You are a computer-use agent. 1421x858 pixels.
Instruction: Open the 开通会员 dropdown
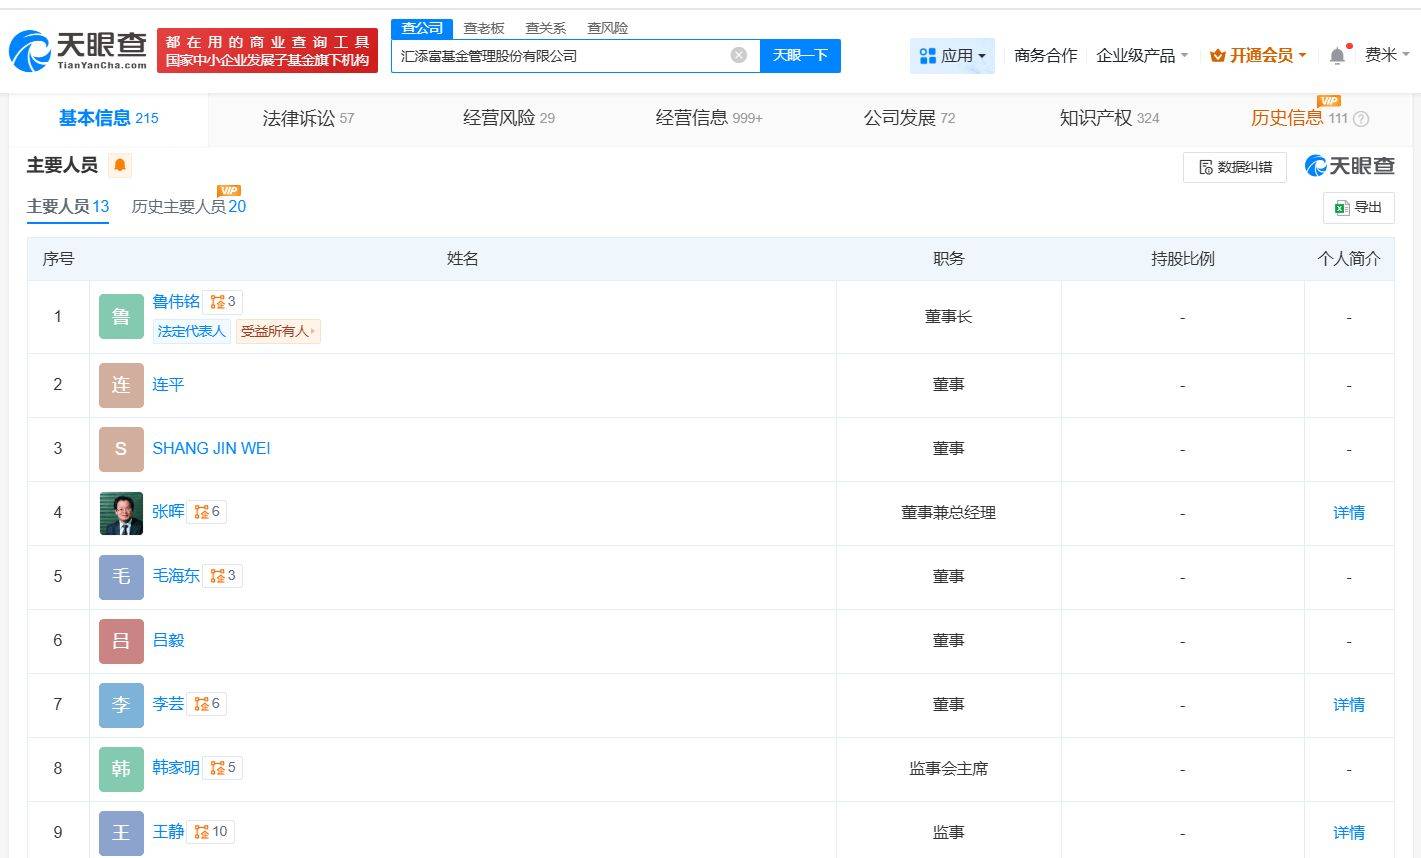(1258, 56)
